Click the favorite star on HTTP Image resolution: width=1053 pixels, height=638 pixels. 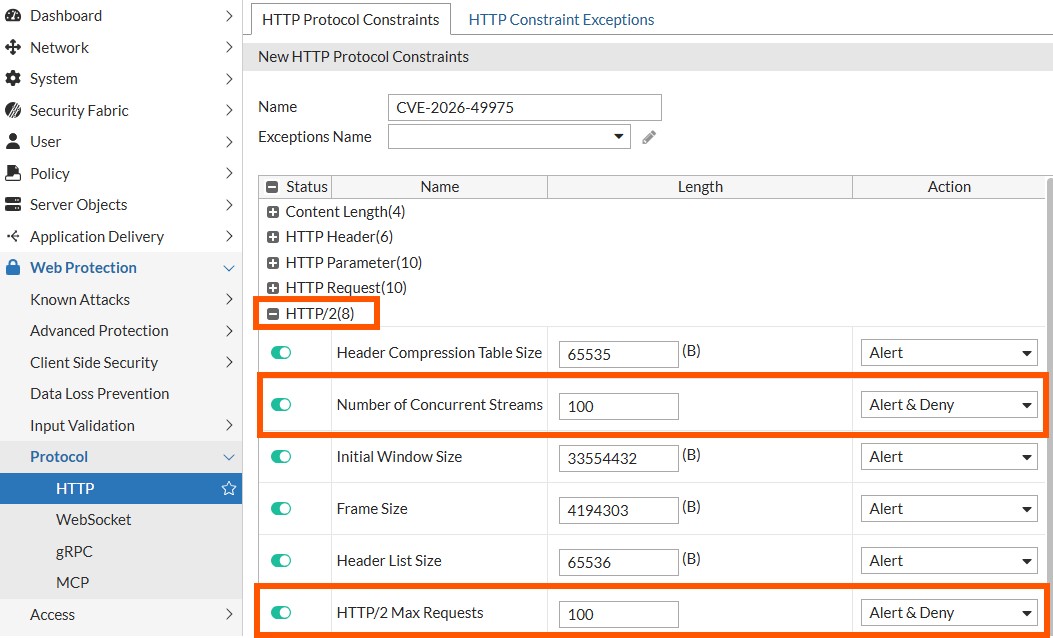pos(228,488)
